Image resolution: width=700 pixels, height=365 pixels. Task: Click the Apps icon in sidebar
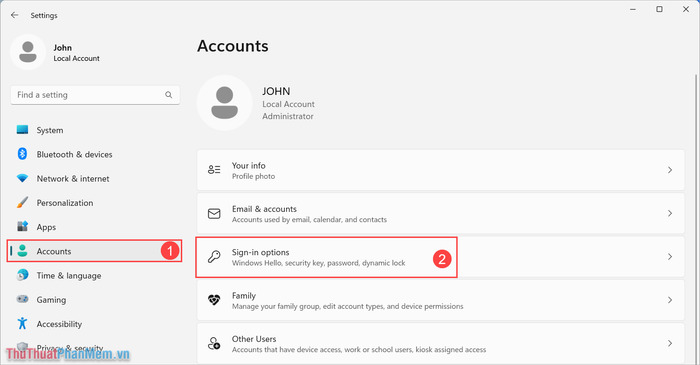pos(22,227)
